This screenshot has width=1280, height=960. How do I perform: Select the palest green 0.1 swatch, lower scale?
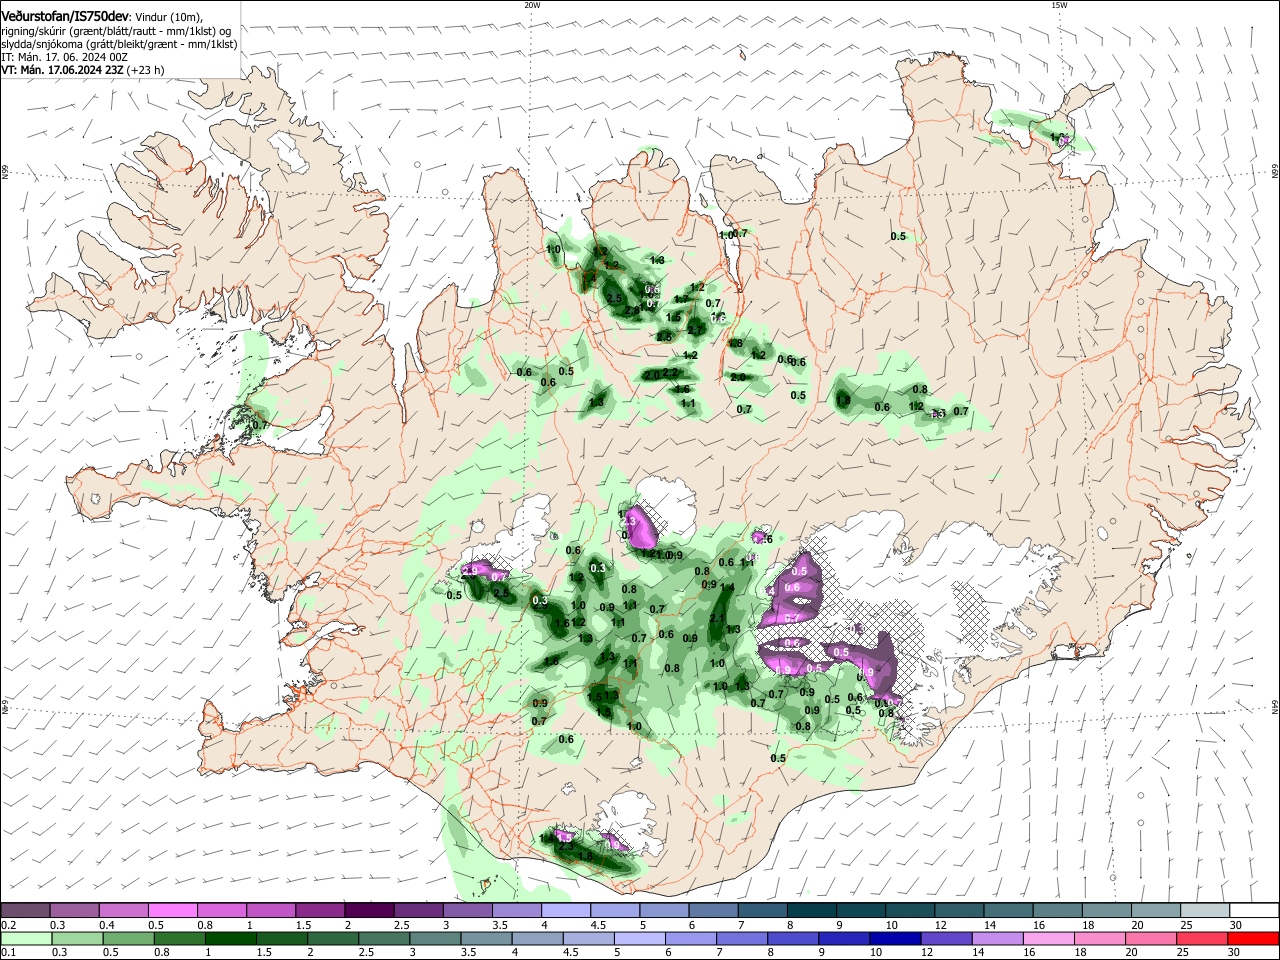(x=26, y=939)
